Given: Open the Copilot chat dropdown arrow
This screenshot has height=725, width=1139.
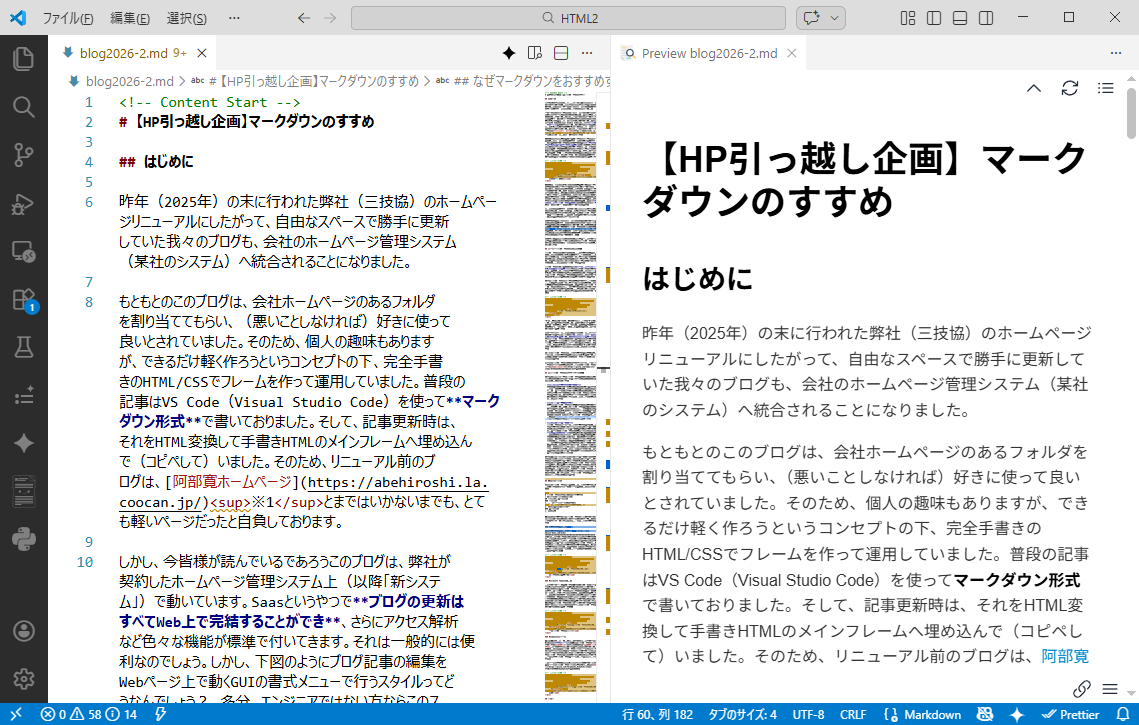Looking at the screenshot, I should tap(834, 18).
